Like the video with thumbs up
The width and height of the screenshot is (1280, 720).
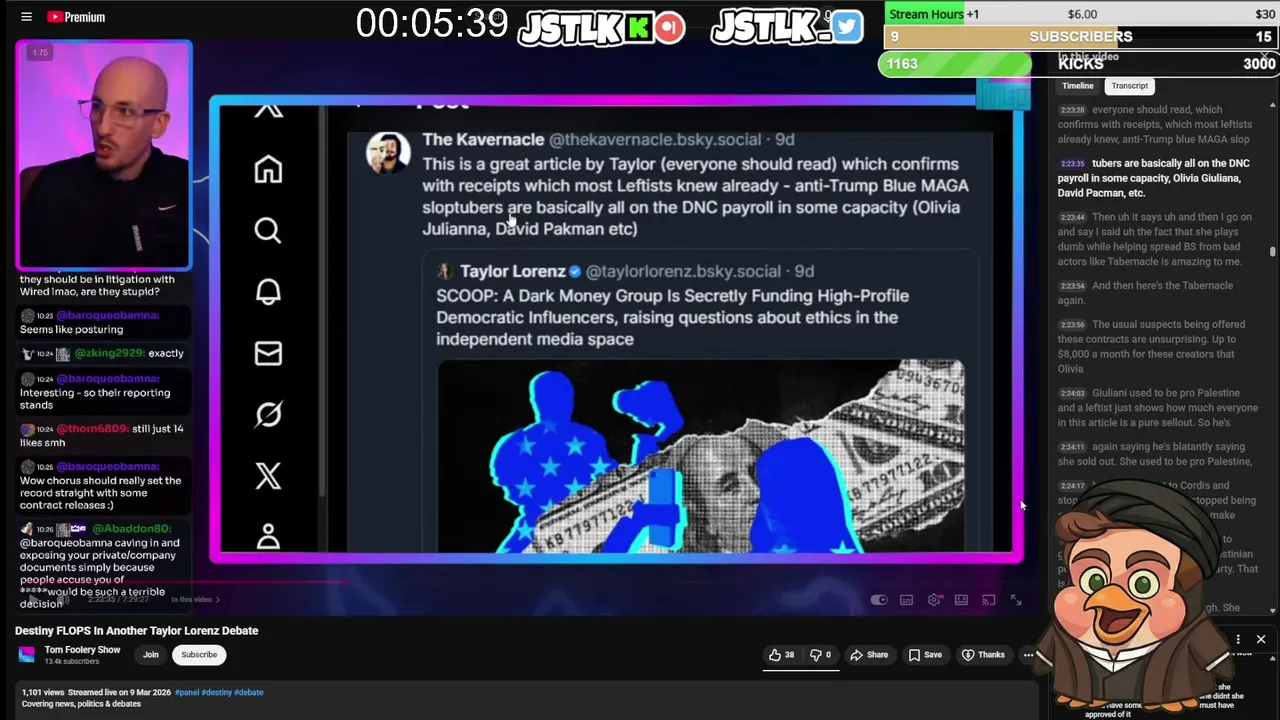[x=781, y=655]
